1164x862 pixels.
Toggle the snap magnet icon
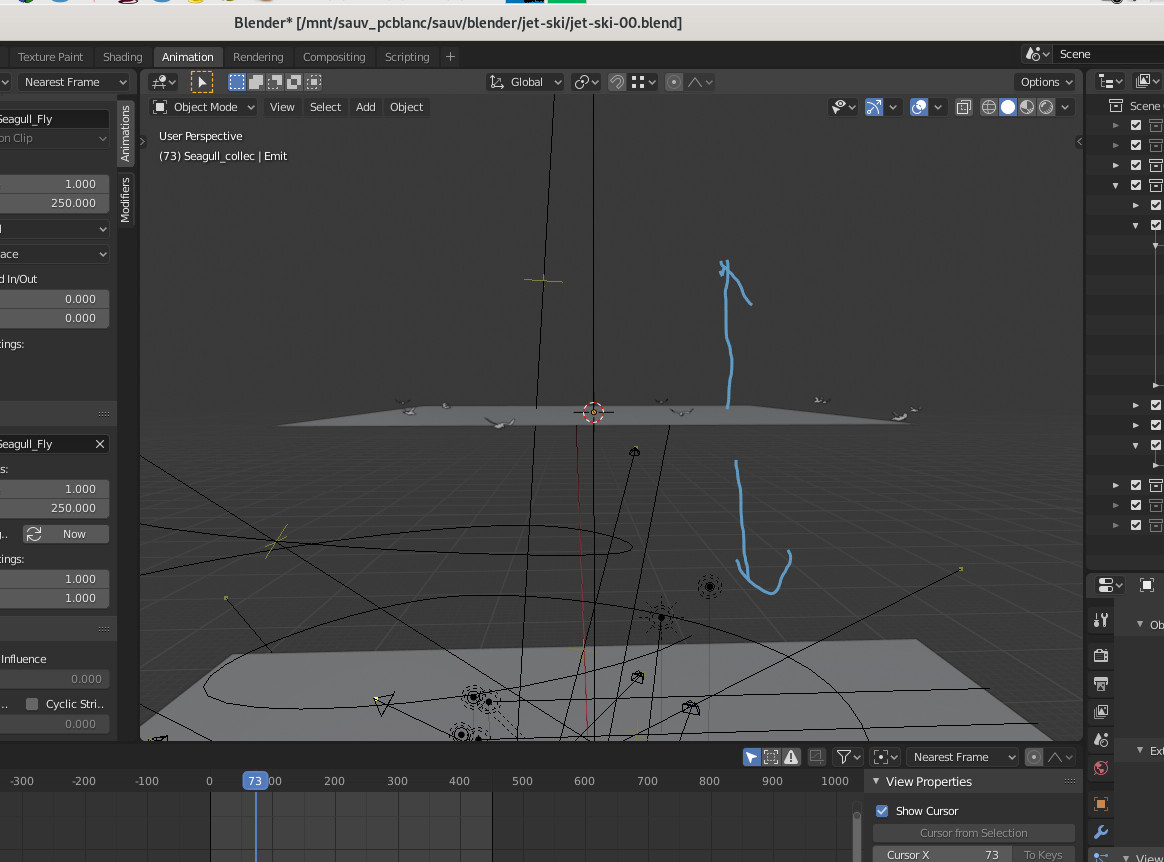(x=617, y=82)
